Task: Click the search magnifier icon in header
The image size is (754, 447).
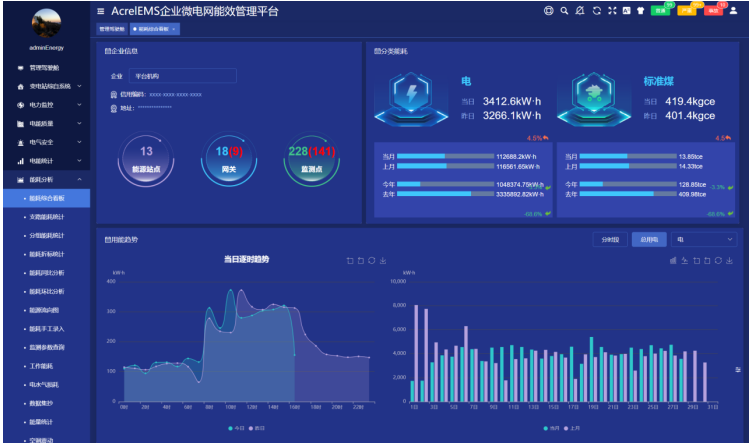Action: click(x=564, y=11)
